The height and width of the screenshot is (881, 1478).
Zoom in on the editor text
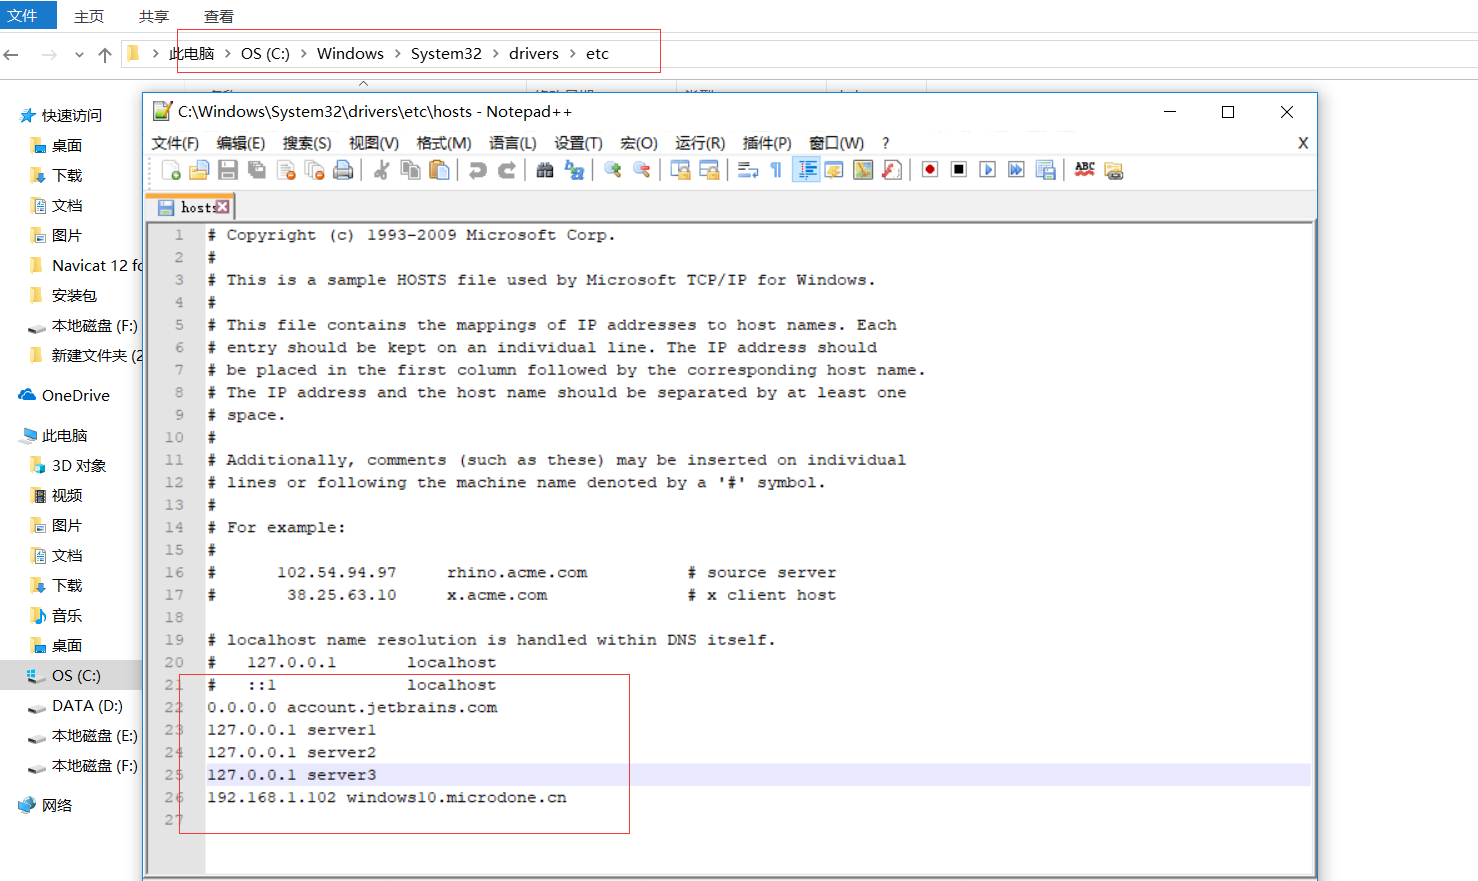(x=612, y=170)
